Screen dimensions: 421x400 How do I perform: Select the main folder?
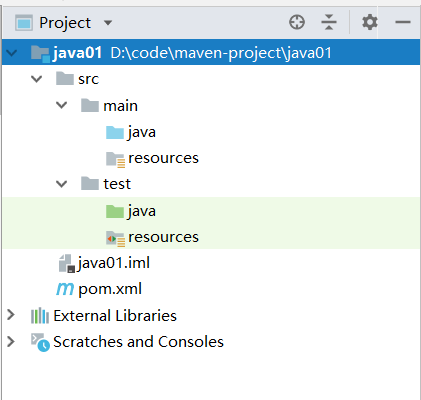[120, 106]
